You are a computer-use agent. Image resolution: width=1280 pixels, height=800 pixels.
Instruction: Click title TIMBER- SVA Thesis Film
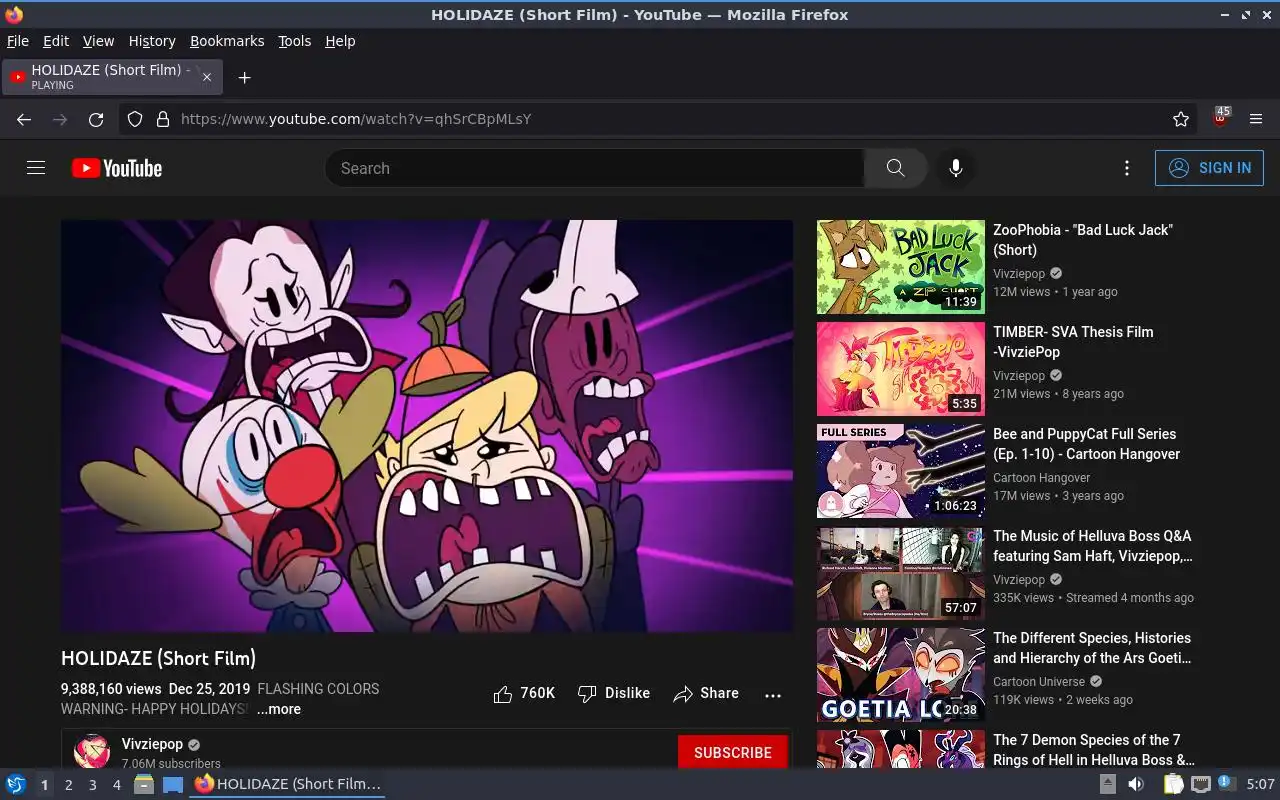(x=1073, y=342)
